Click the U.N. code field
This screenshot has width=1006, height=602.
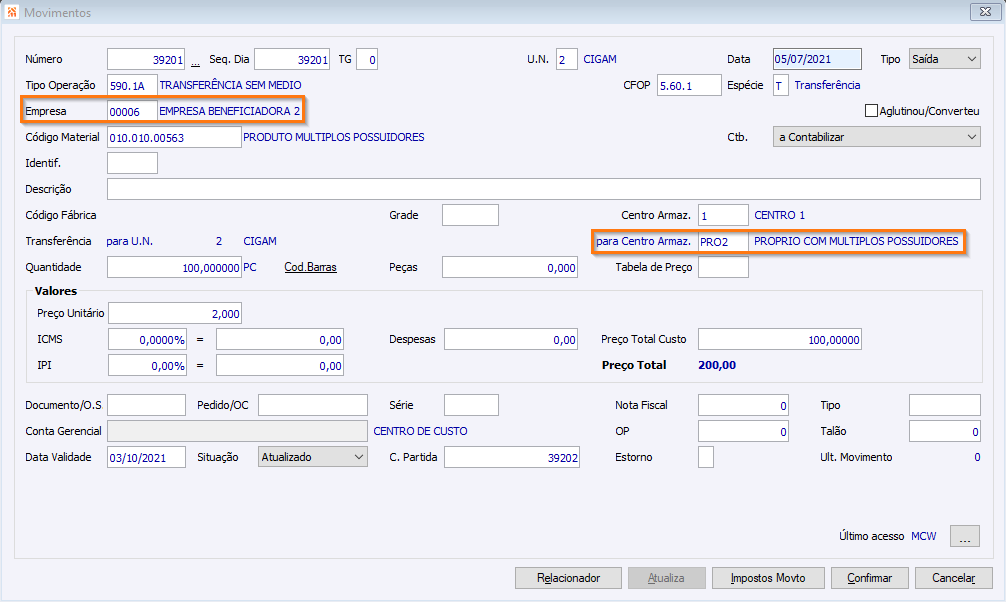[567, 59]
